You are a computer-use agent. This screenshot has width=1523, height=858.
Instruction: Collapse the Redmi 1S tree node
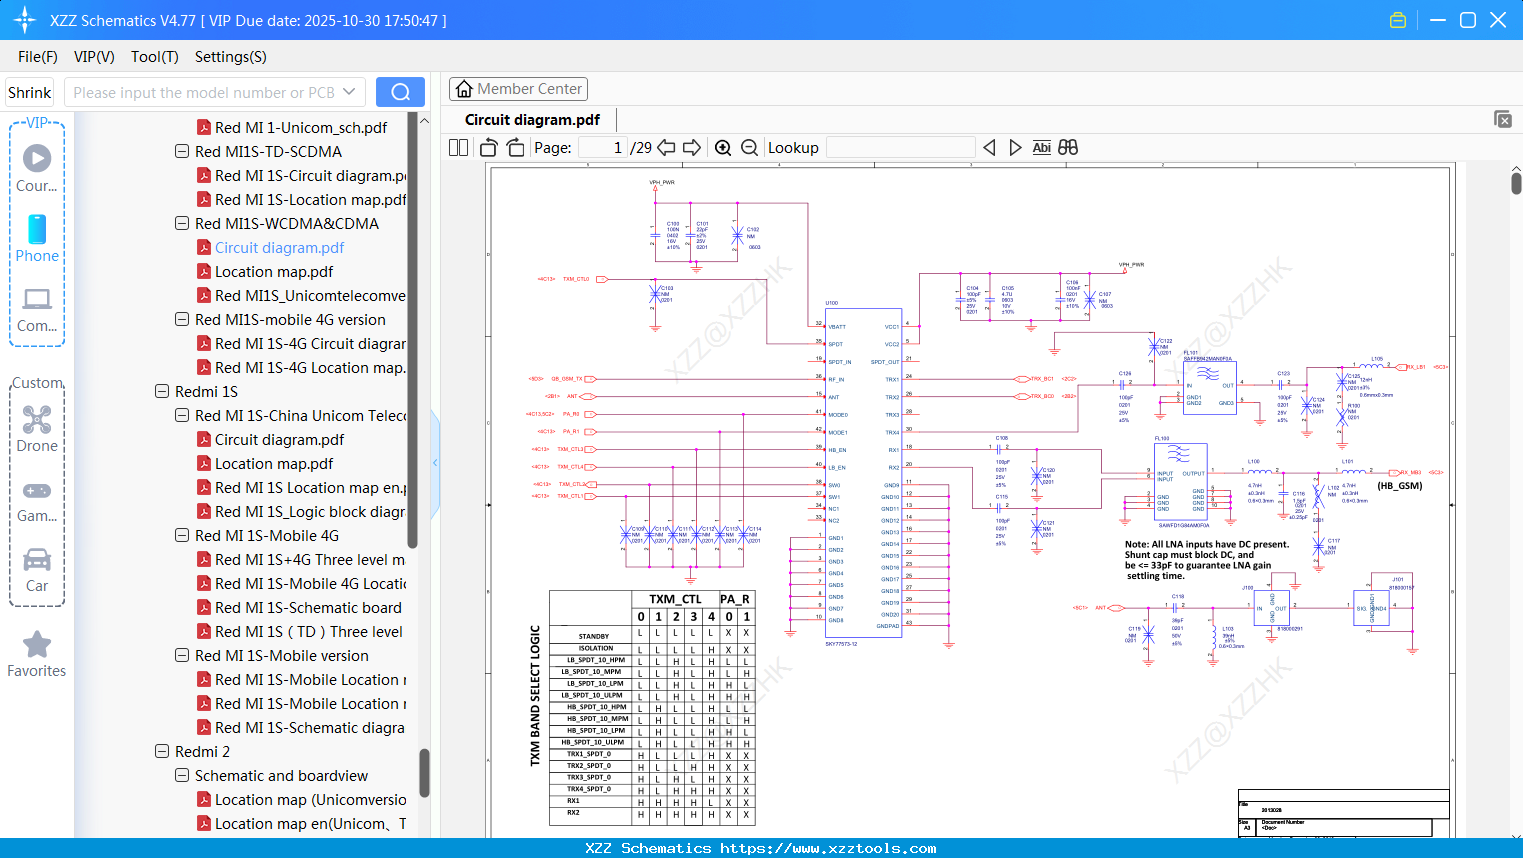162,391
